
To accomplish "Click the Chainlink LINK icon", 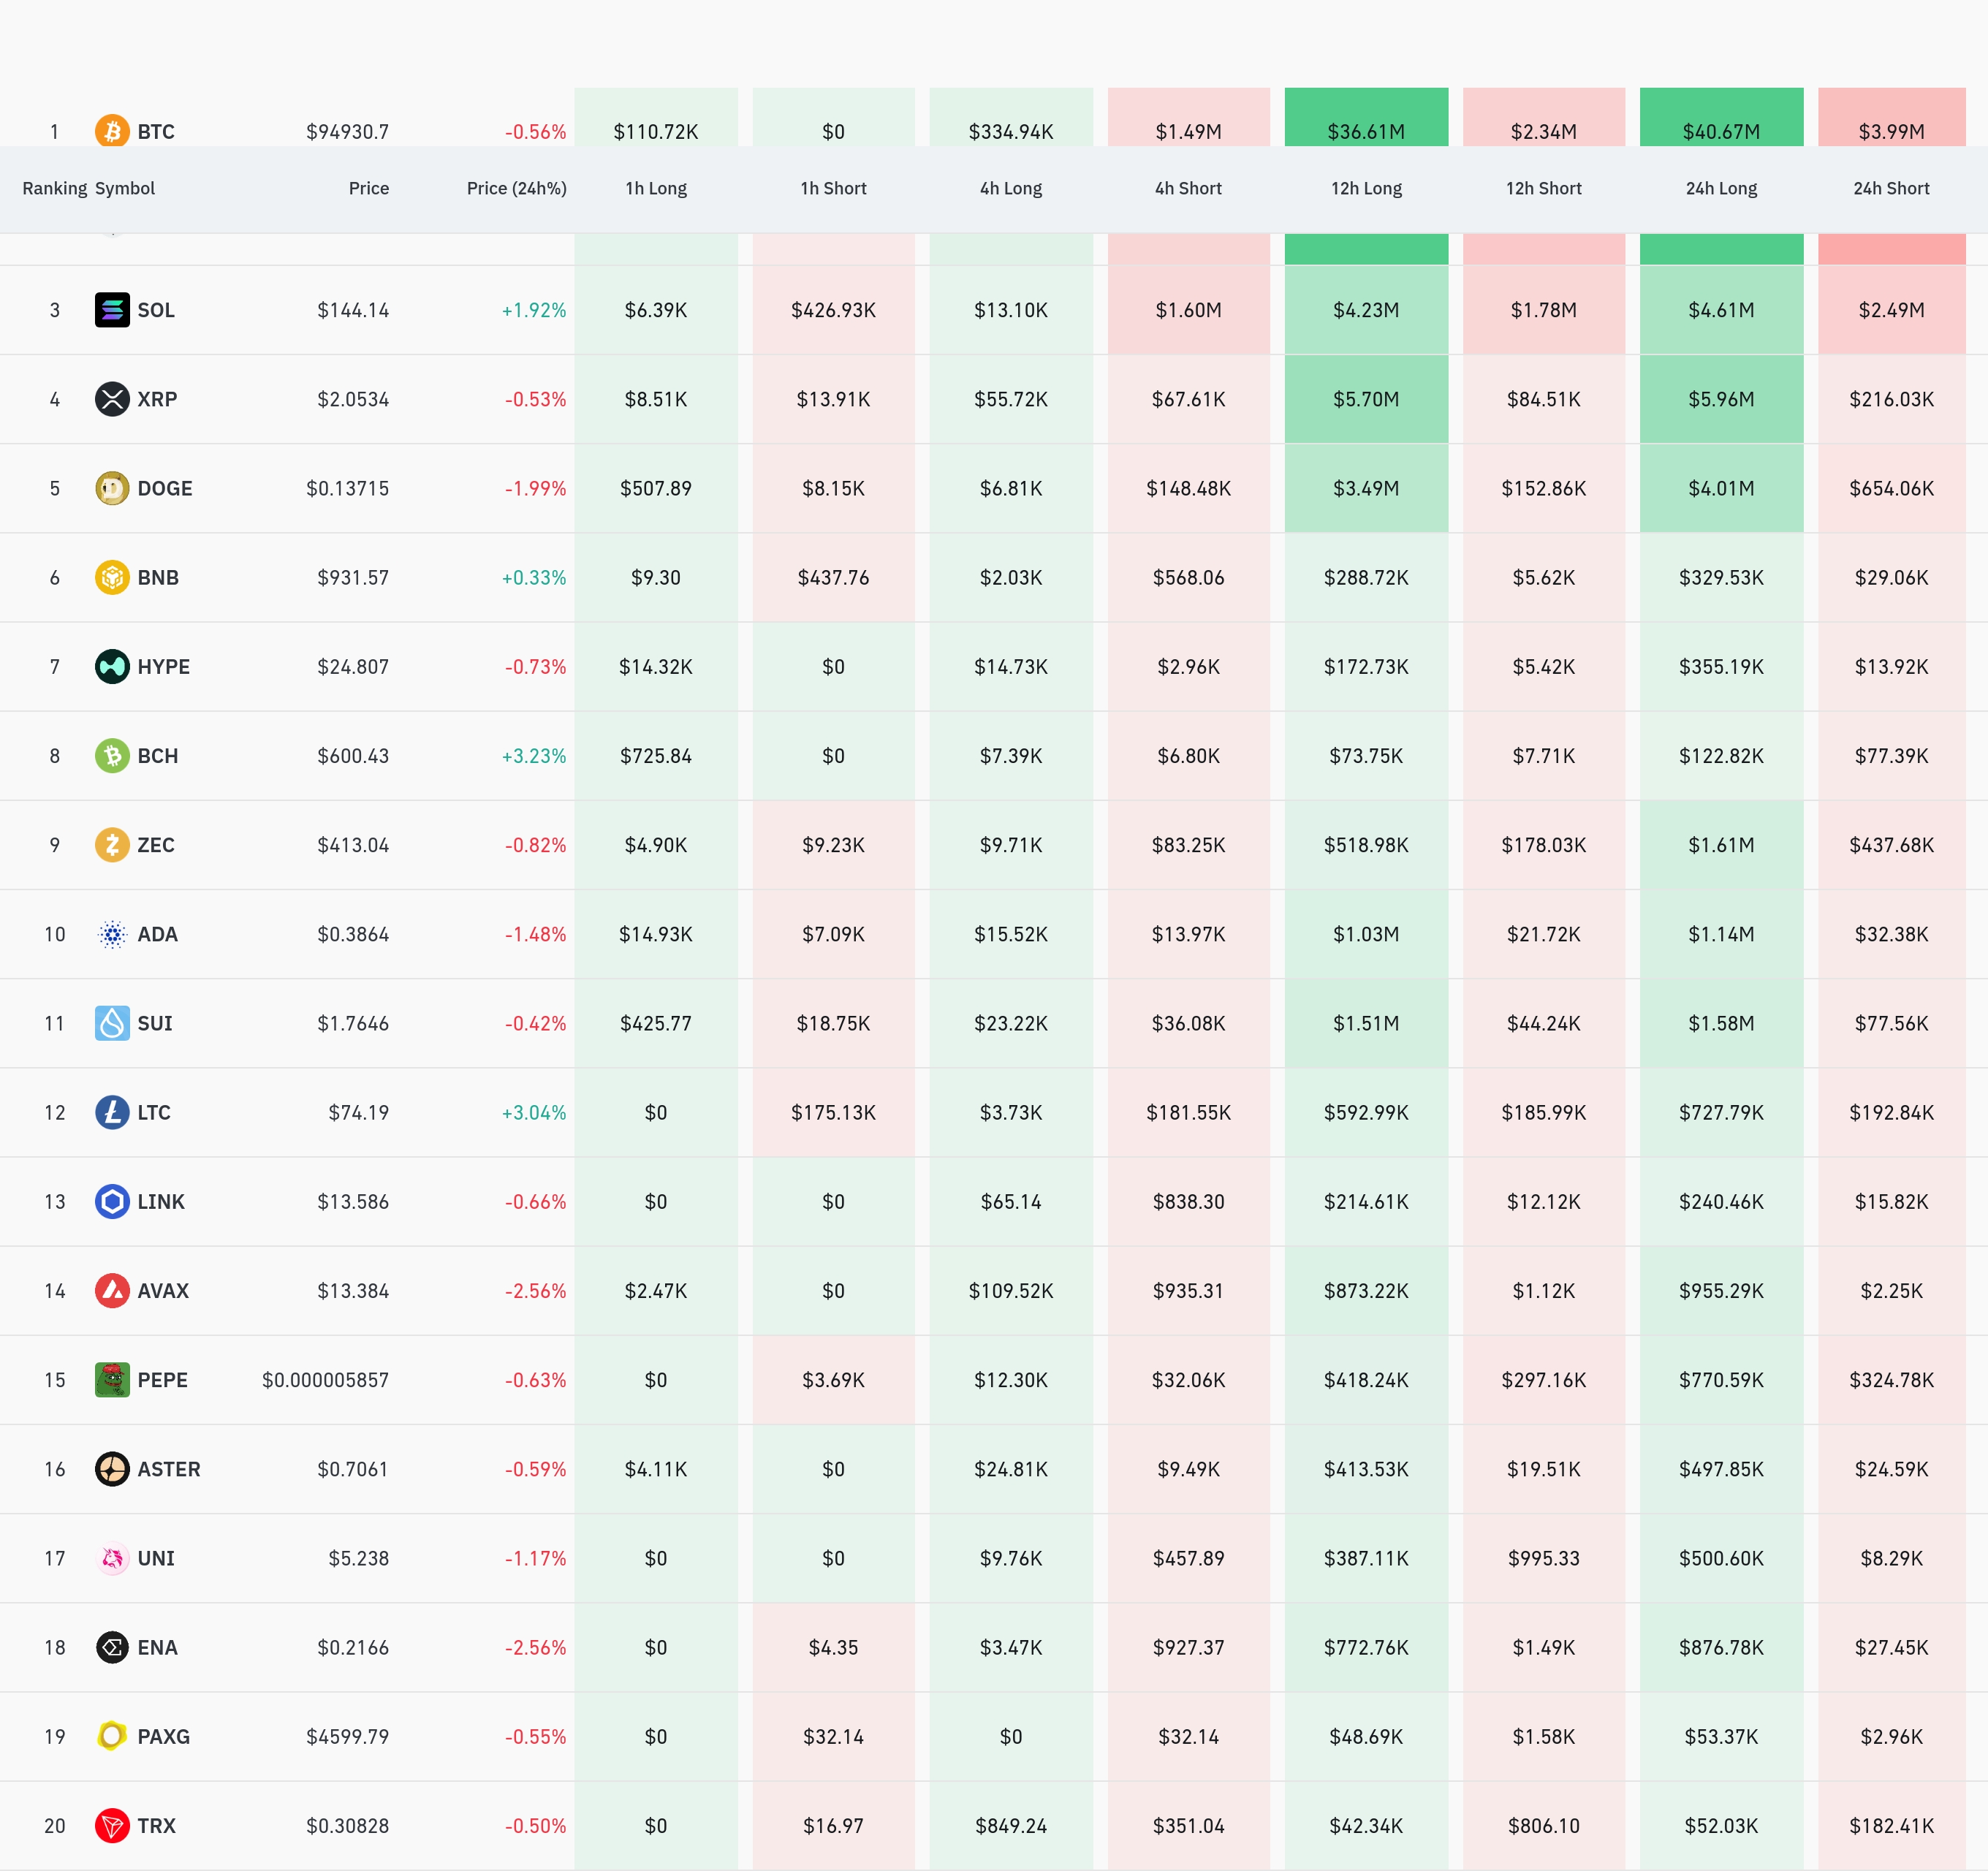I will (112, 1201).
